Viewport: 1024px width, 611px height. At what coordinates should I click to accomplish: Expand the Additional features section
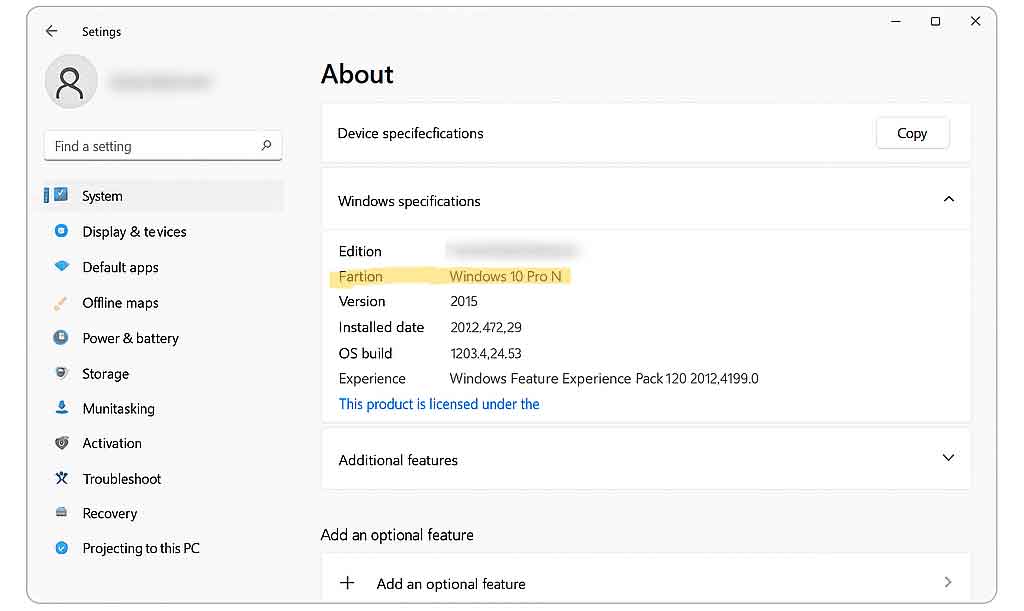(948, 458)
